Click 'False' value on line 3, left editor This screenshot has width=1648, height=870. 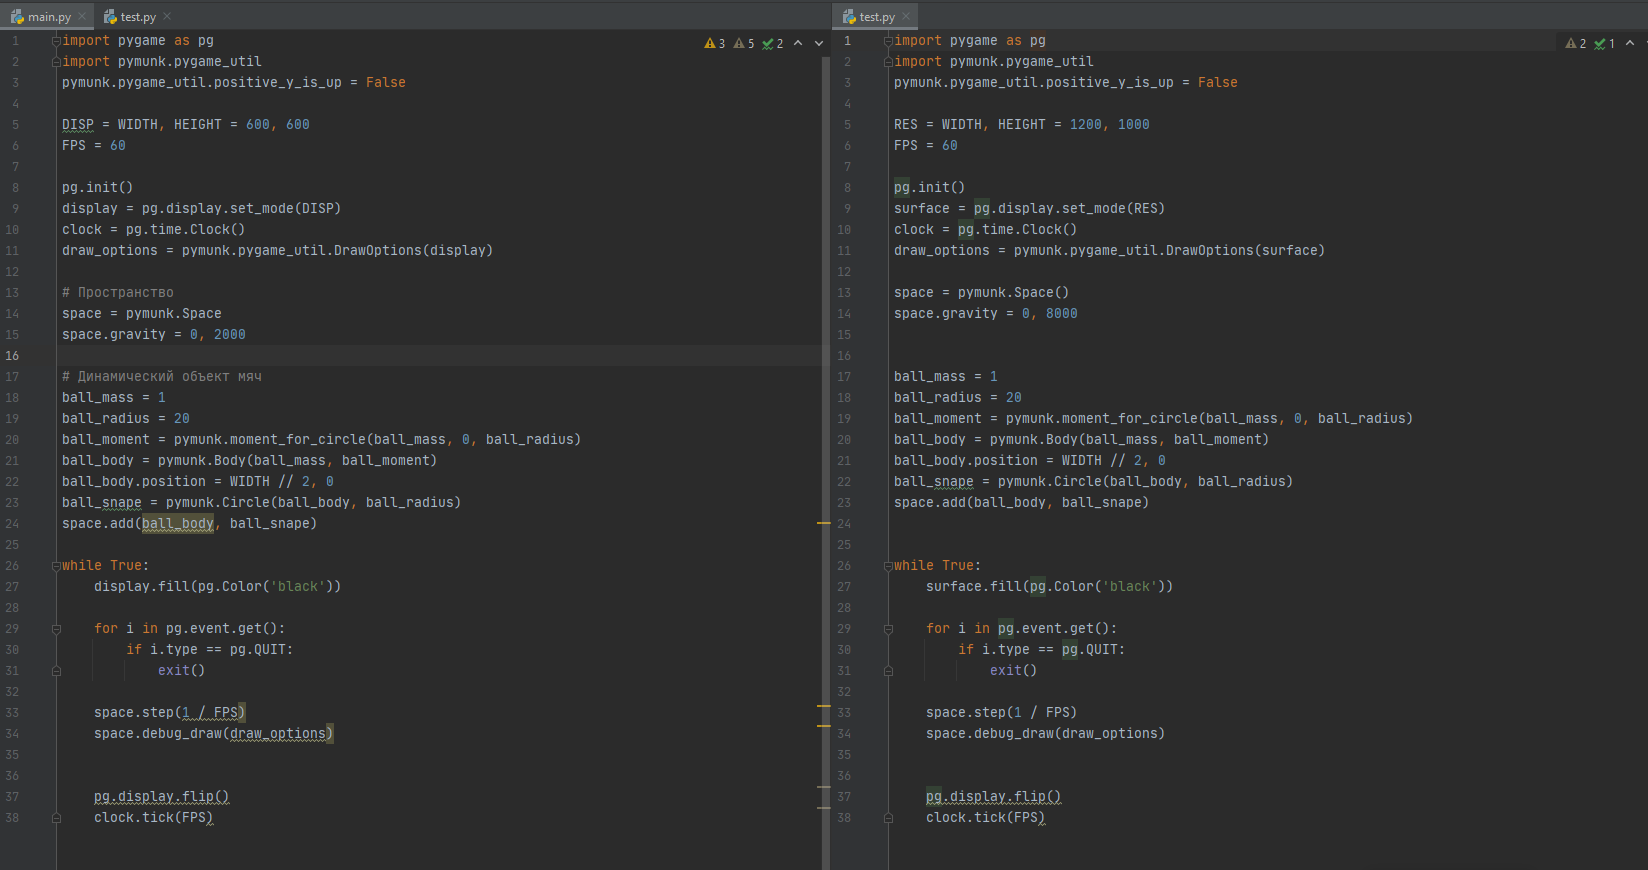[x=386, y=83]
